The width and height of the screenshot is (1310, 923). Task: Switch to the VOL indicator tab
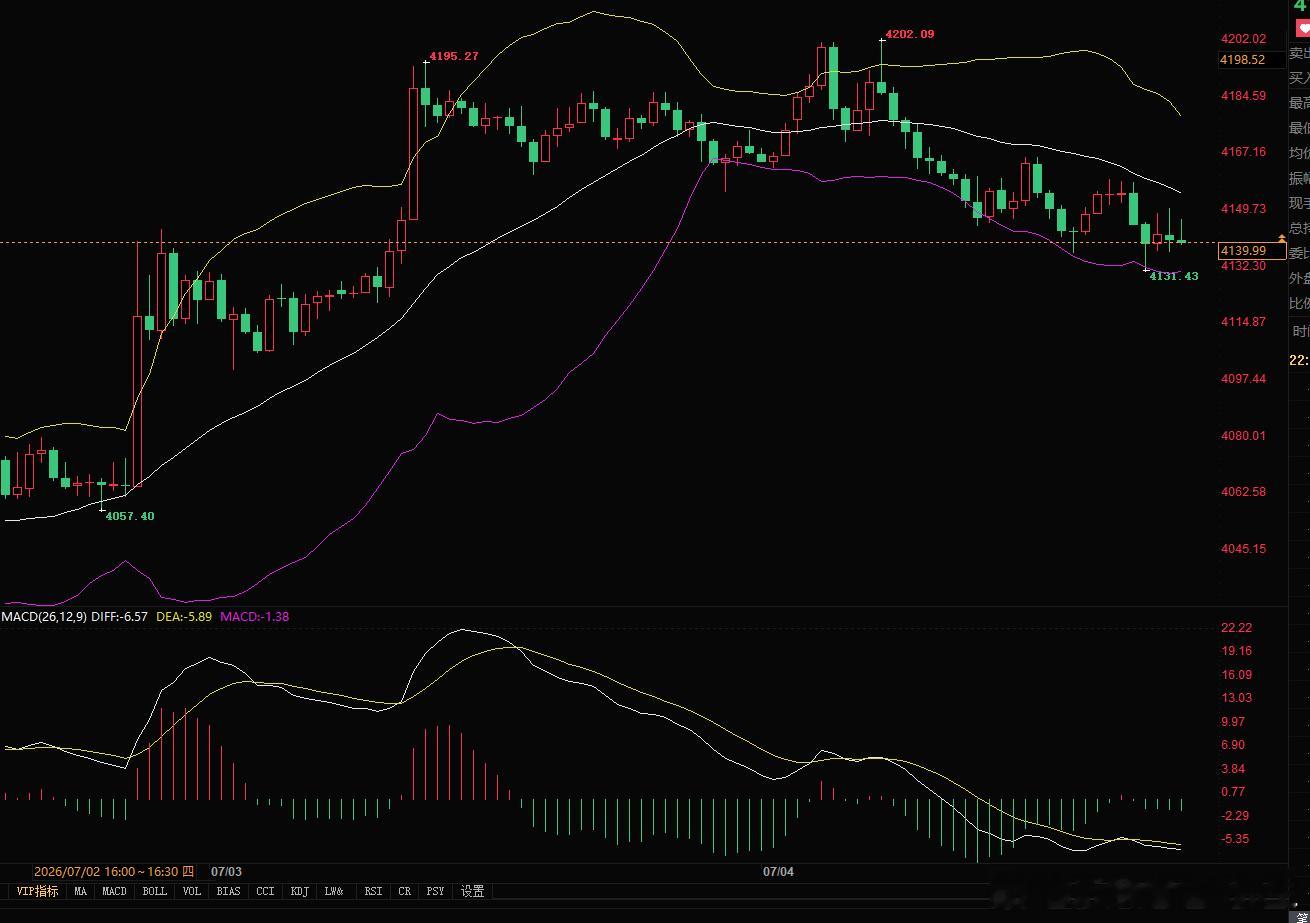[192, 891]
